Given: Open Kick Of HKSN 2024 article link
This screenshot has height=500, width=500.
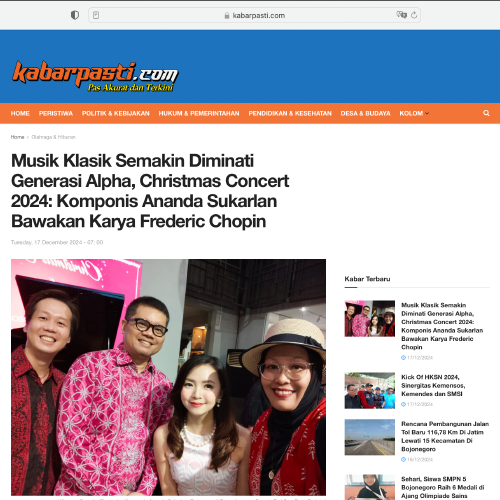Looking at the screenshot, I should [x=433, y=385].
